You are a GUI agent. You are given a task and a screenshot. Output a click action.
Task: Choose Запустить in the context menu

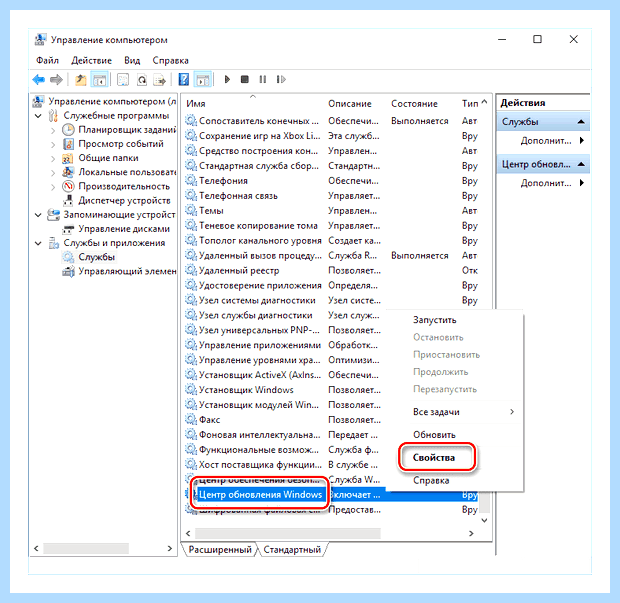click(435, 320)
